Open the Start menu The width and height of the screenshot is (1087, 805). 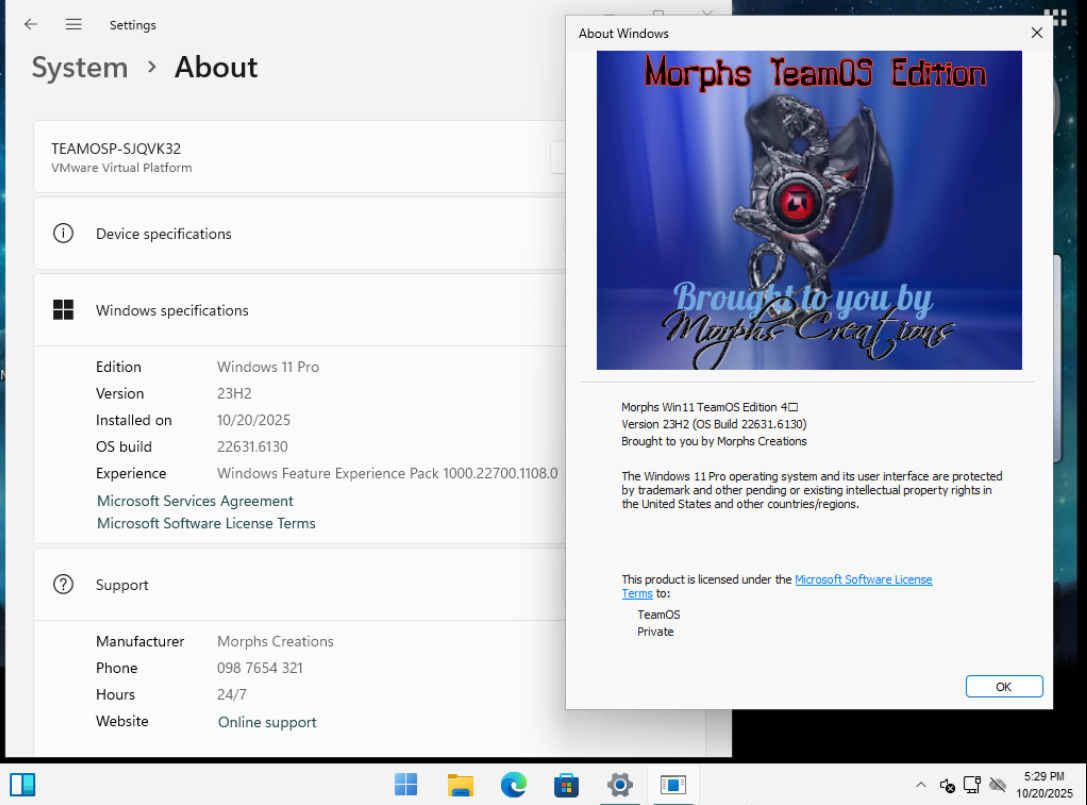point(406,785)
